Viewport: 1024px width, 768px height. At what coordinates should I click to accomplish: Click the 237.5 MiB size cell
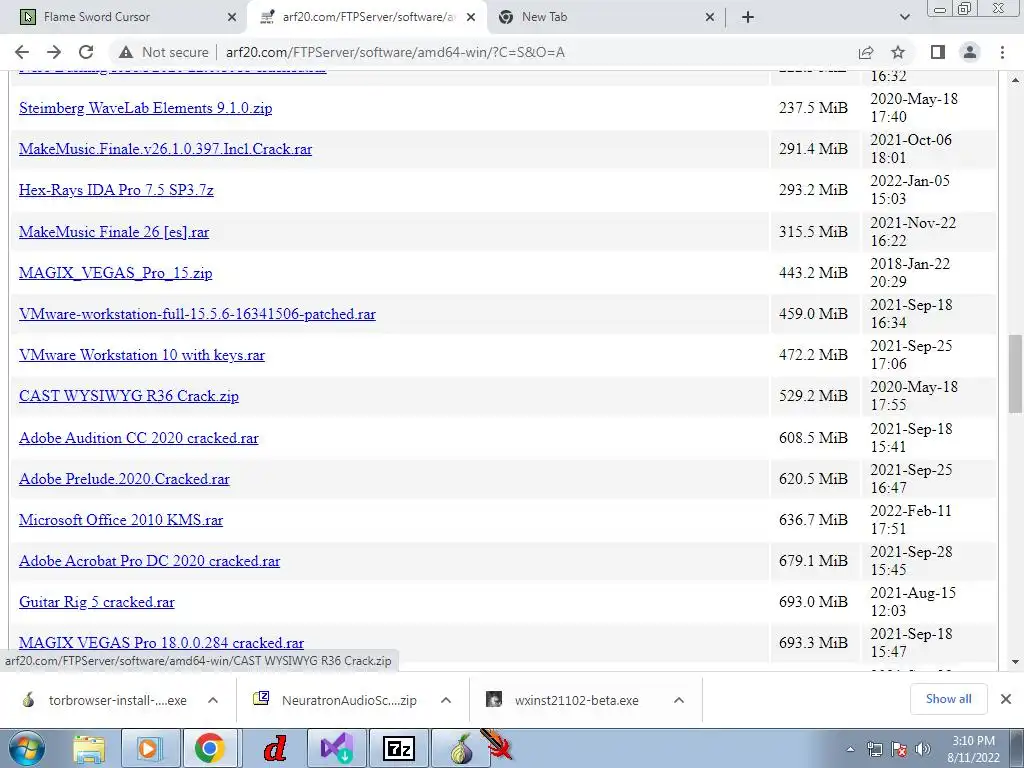point(813,108)
